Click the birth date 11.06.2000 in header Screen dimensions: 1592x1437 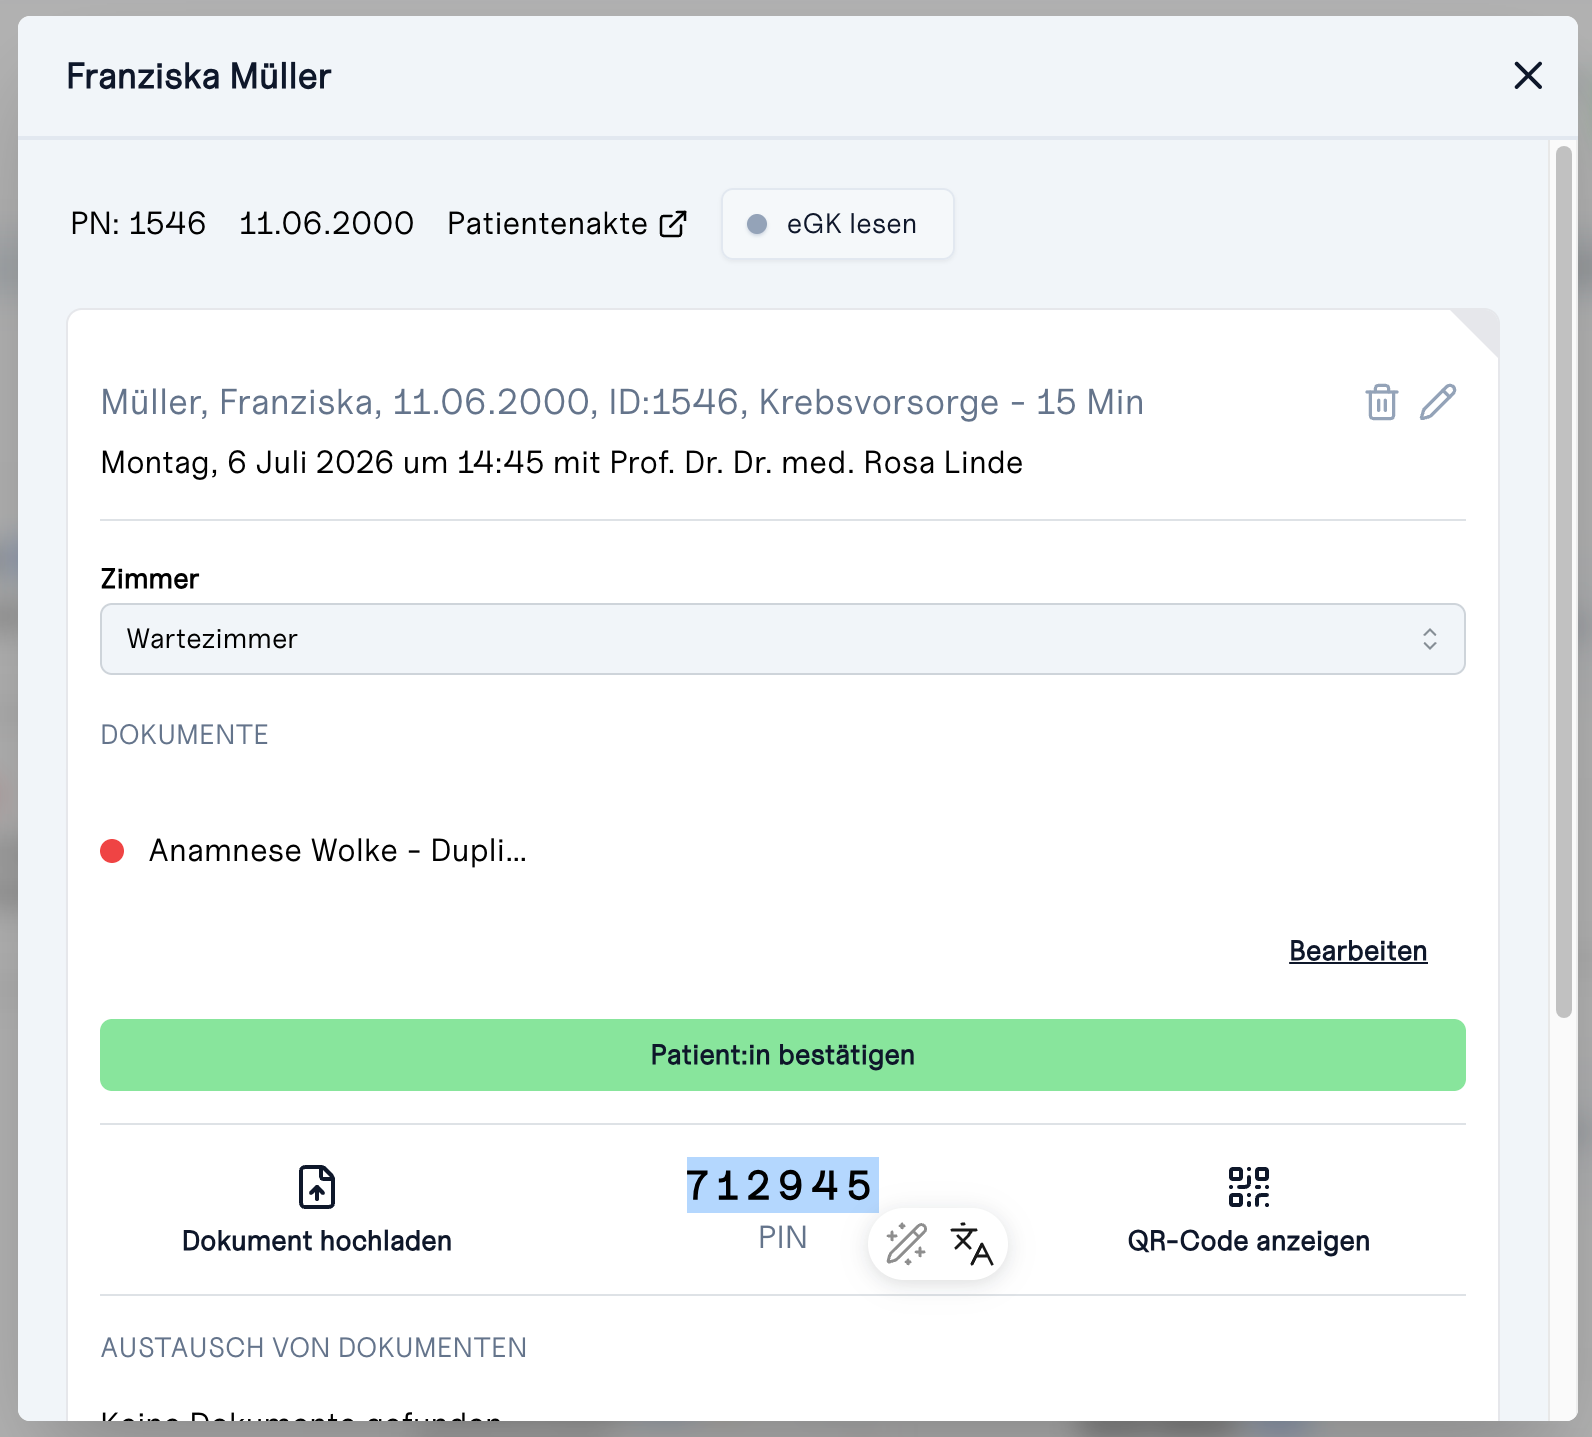pos(326,223)
